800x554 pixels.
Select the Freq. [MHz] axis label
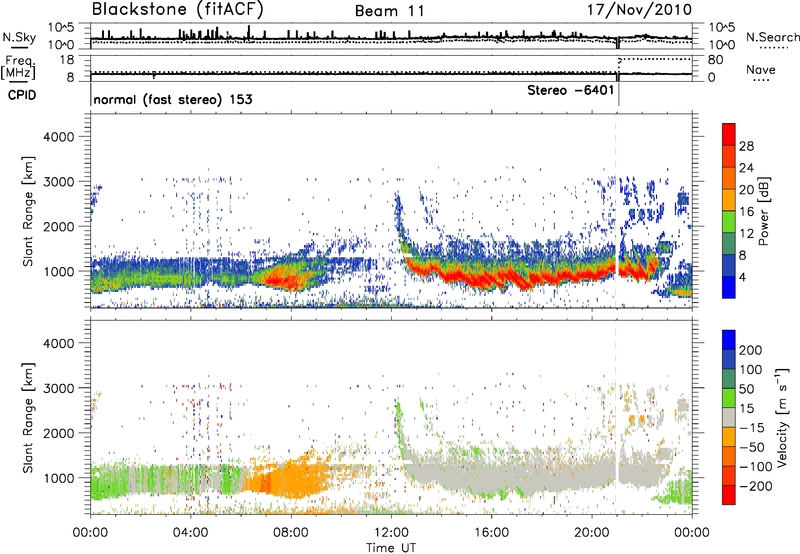coord(18,67)
